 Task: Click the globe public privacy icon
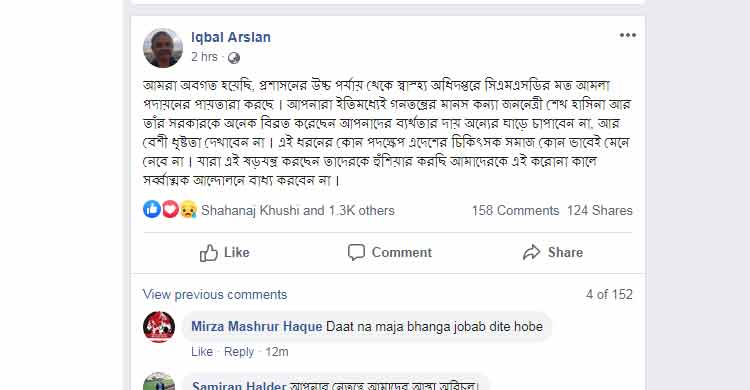(x=233, y=58)
